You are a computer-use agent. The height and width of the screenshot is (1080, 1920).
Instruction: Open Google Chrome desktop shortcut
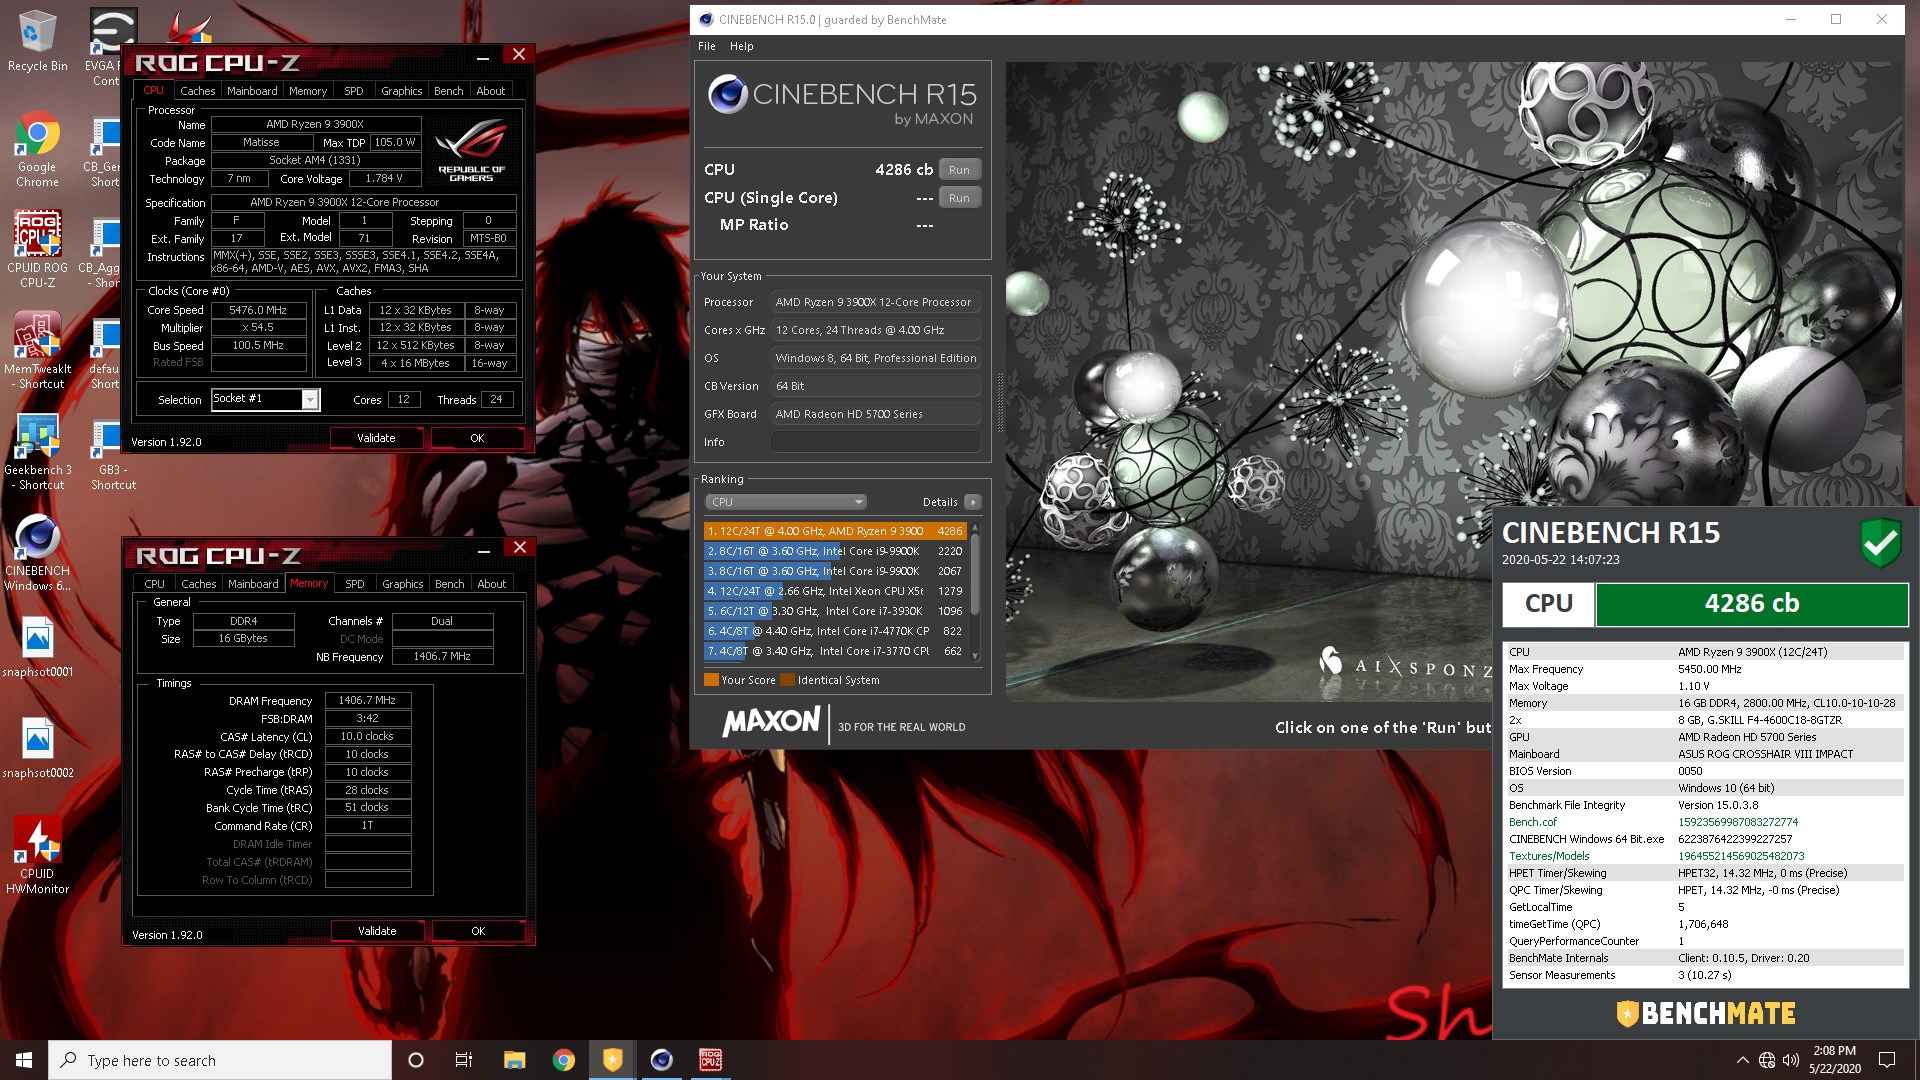[x=37, y=149]
